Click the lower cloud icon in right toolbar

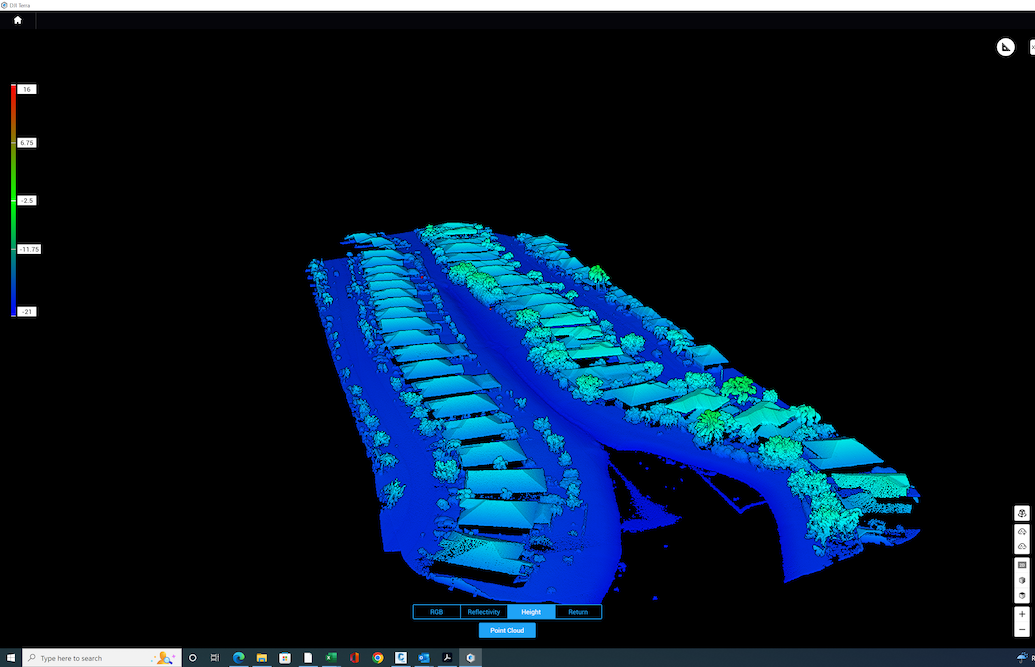pyautogui.click(x=1022, y=547)
